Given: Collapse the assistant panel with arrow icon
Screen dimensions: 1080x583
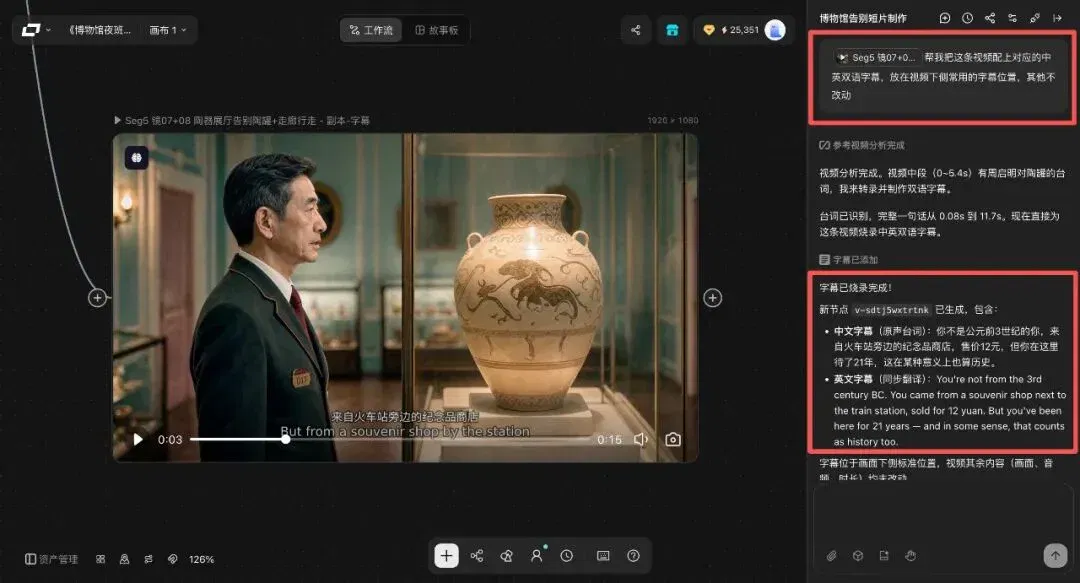Looking at the screenshot, I should click(x=1057, y=18).
